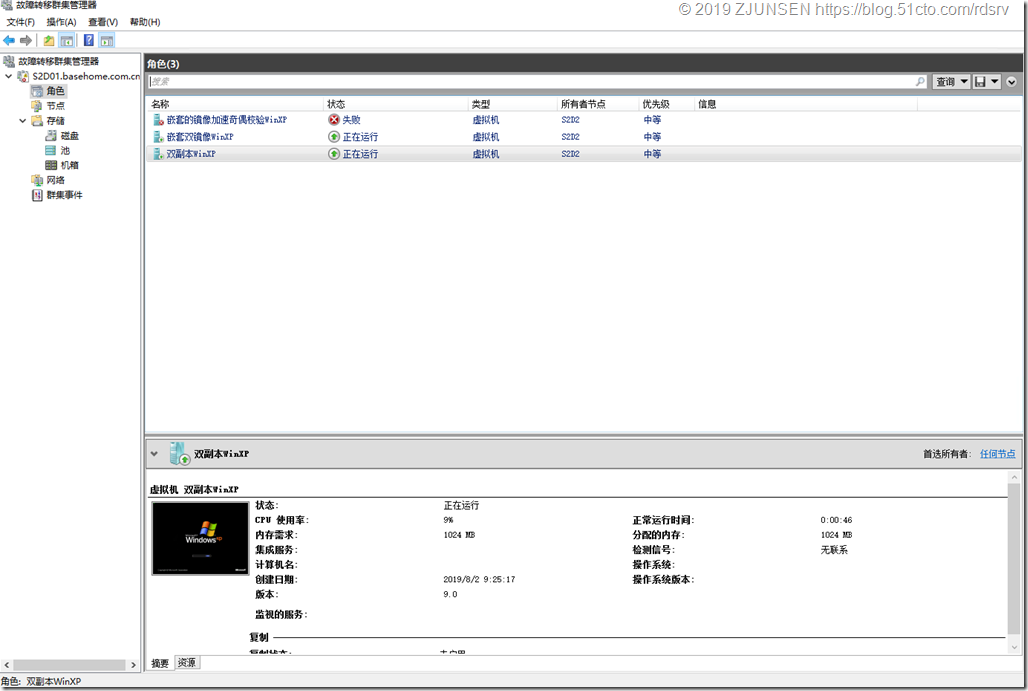Go back with the blue arrow

point(9,41)
